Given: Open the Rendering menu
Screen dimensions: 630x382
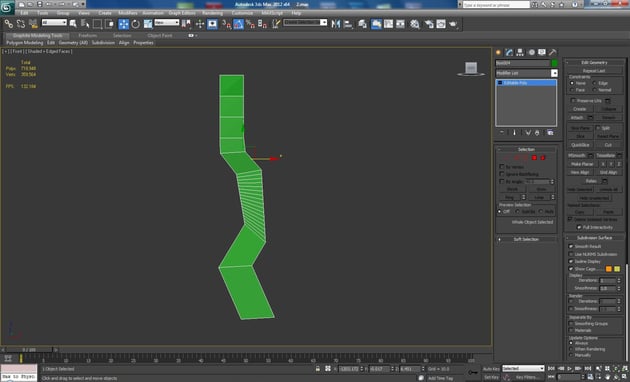Looking at the screenshot, I should pos(213,13).
